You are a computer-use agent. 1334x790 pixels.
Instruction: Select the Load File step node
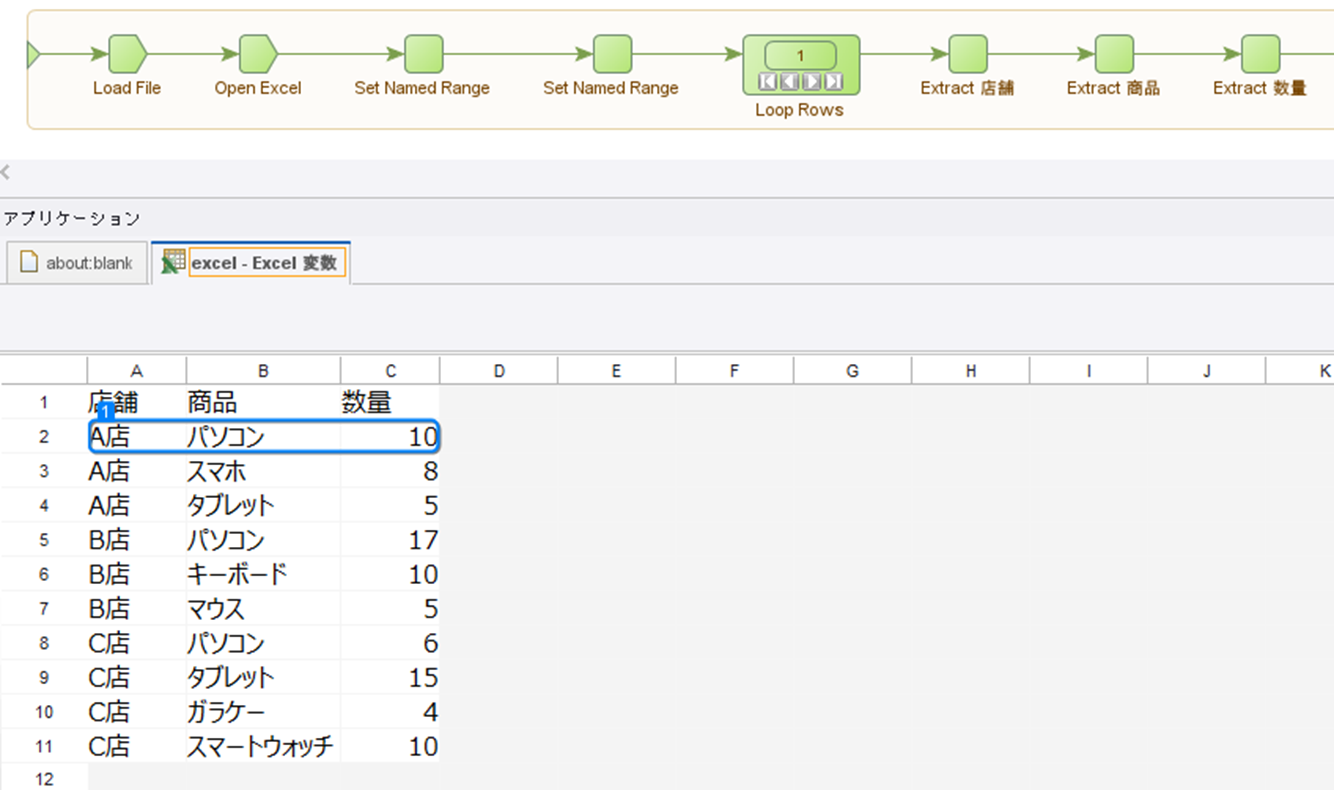(127, 54)
